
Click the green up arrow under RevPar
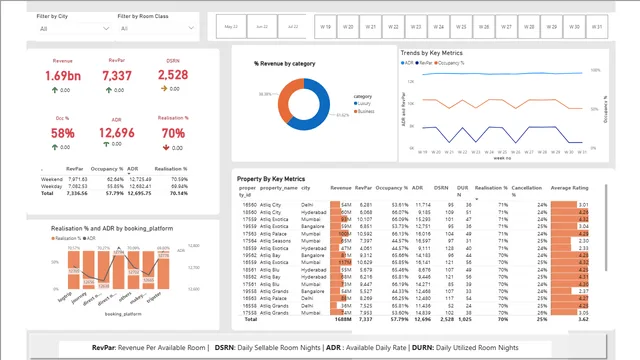click(109, 90)
